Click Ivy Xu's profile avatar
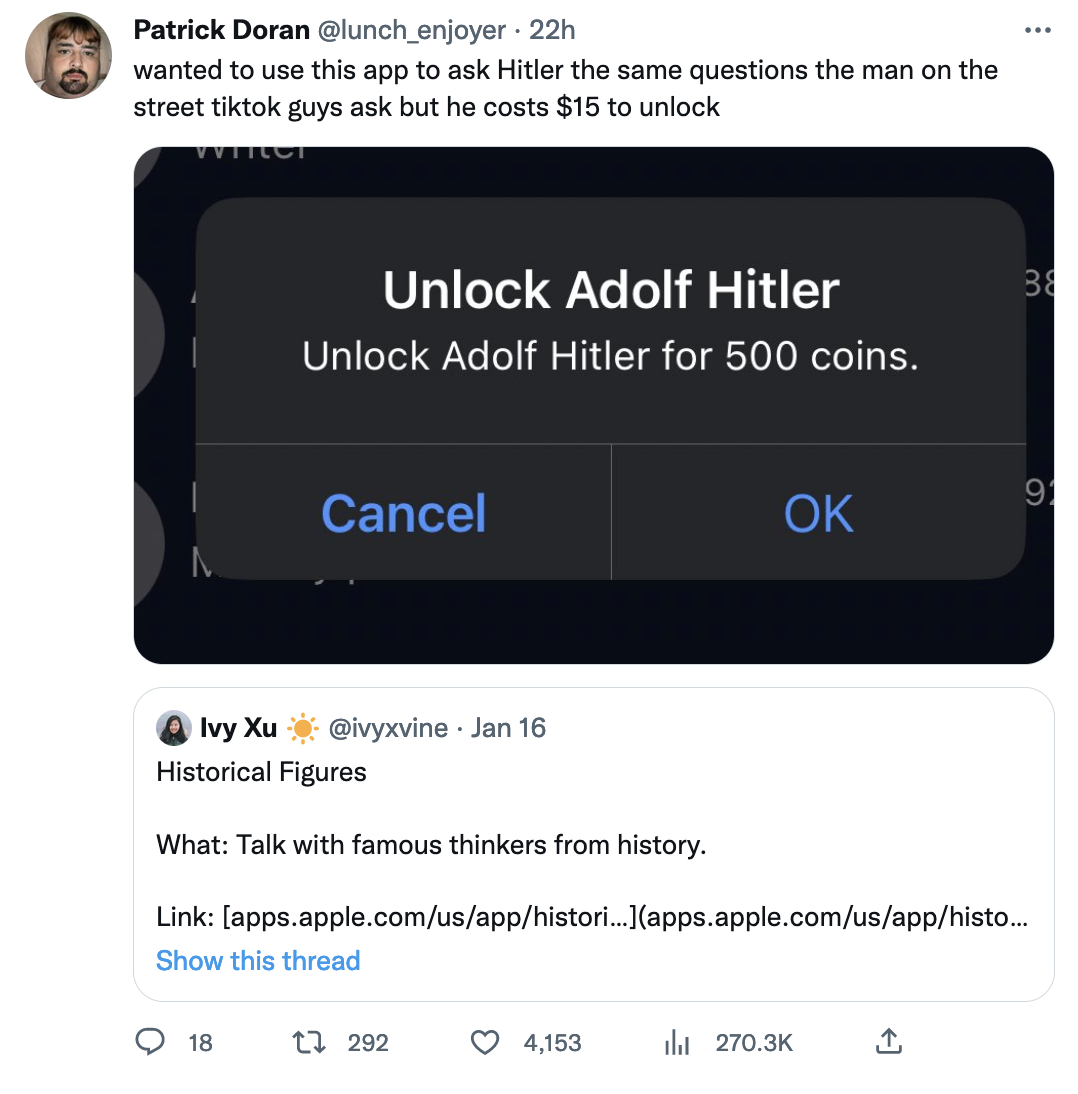The height and width of the screenshot is (1094, 1078). click(172, 728)
